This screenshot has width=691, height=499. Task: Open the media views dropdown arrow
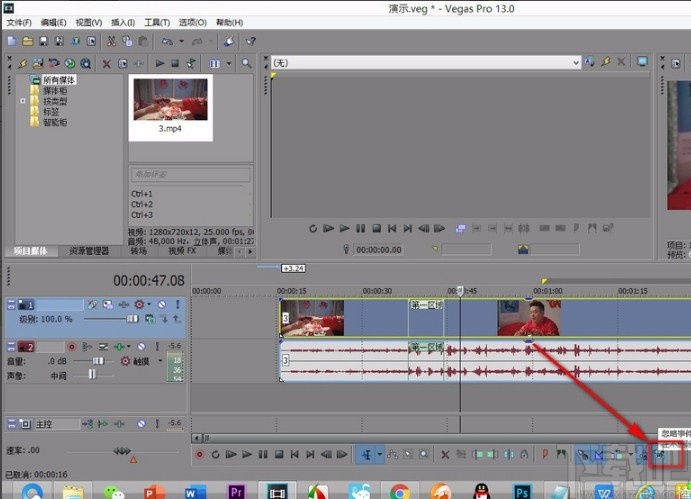tap(228, 63)
